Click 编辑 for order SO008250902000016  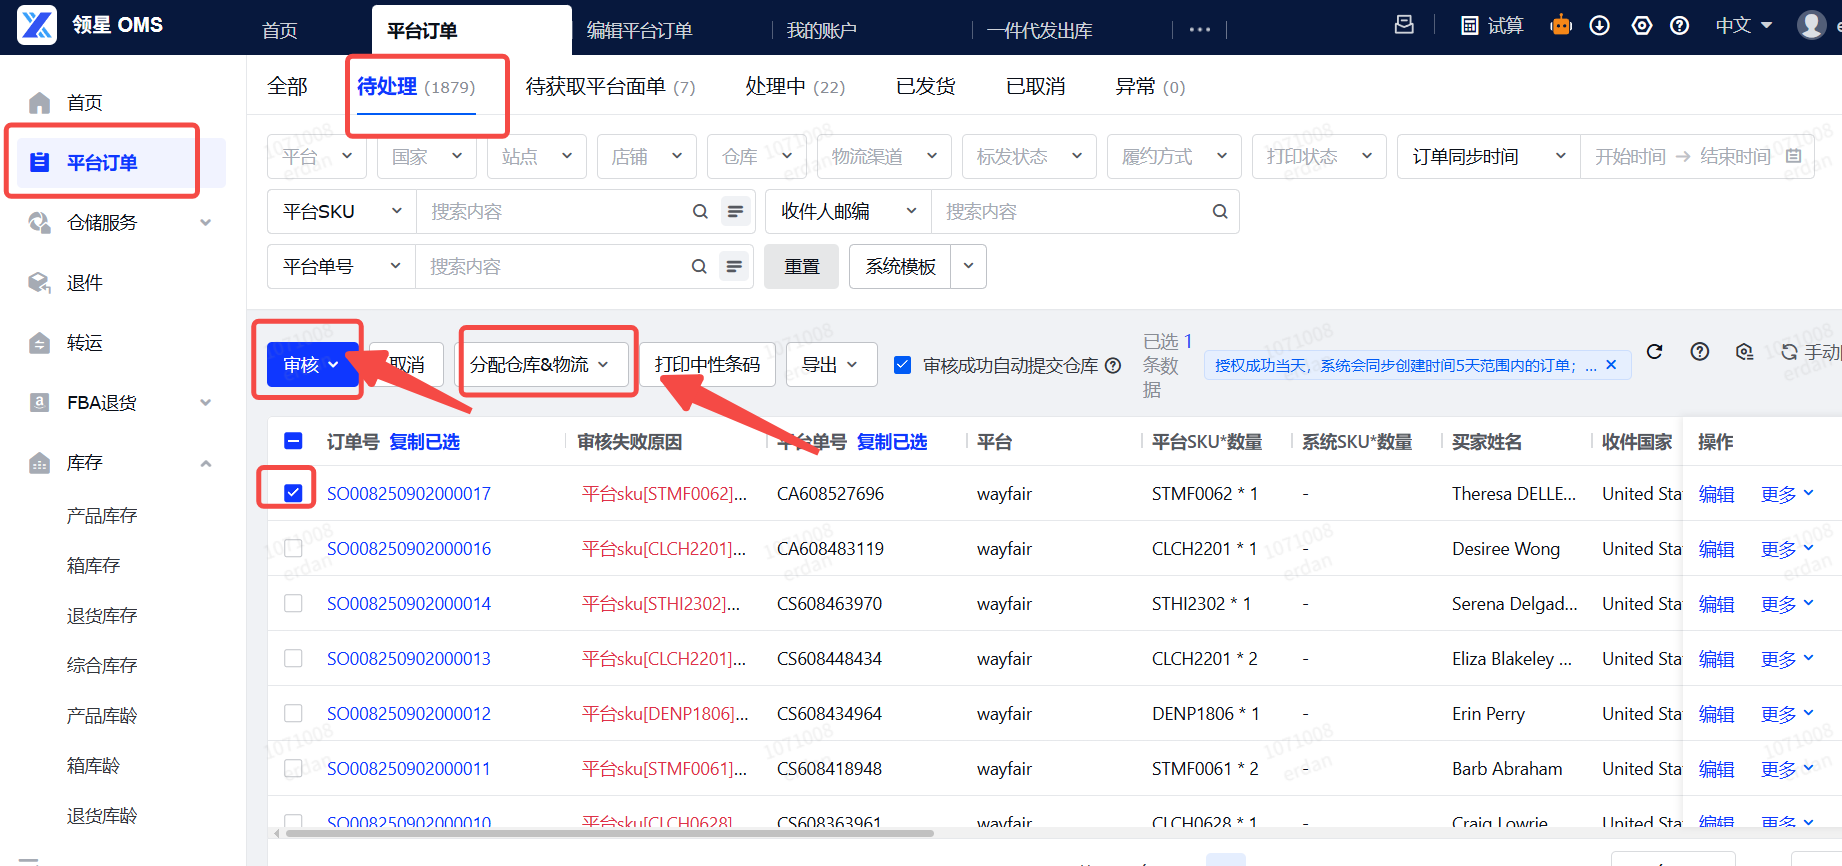coord(1716,549)
